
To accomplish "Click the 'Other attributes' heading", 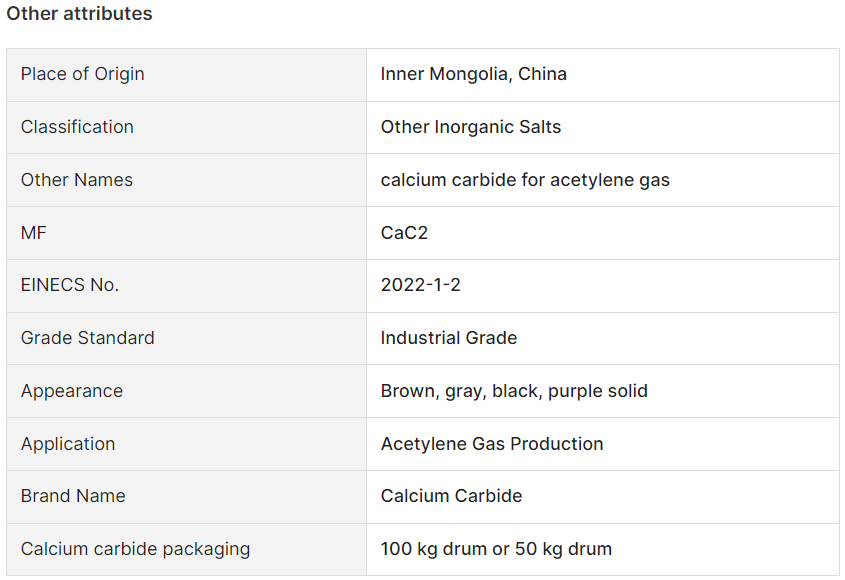I will pos(79,14).
